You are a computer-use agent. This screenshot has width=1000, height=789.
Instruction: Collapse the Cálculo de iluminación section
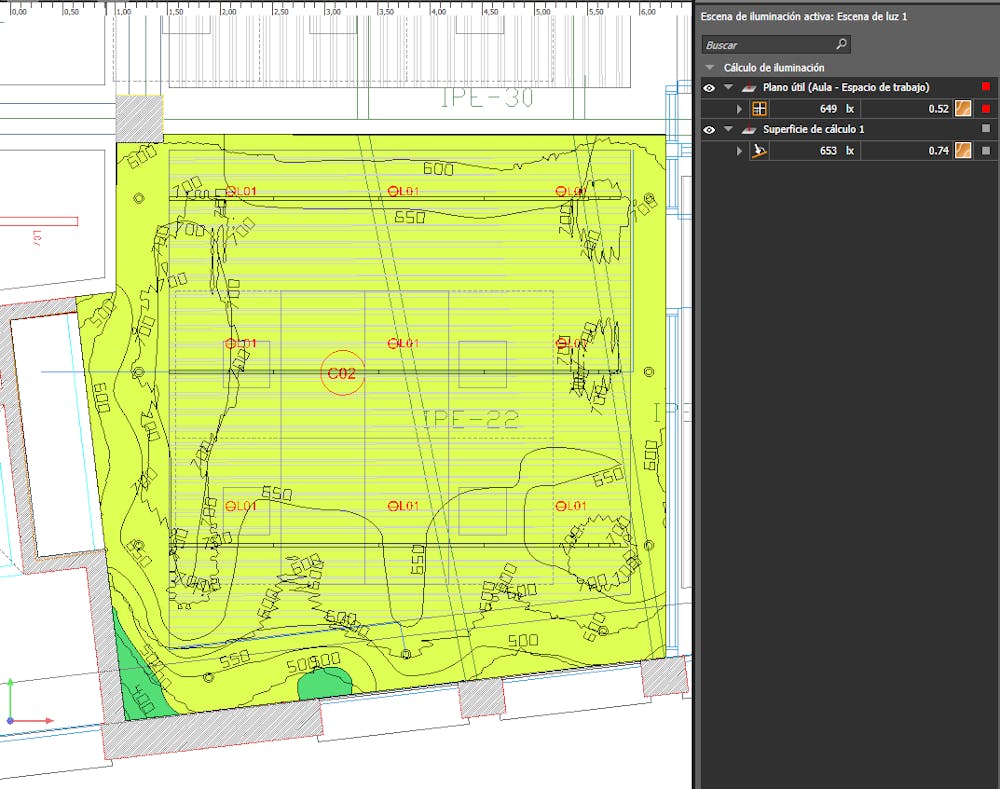coord(709,68)
